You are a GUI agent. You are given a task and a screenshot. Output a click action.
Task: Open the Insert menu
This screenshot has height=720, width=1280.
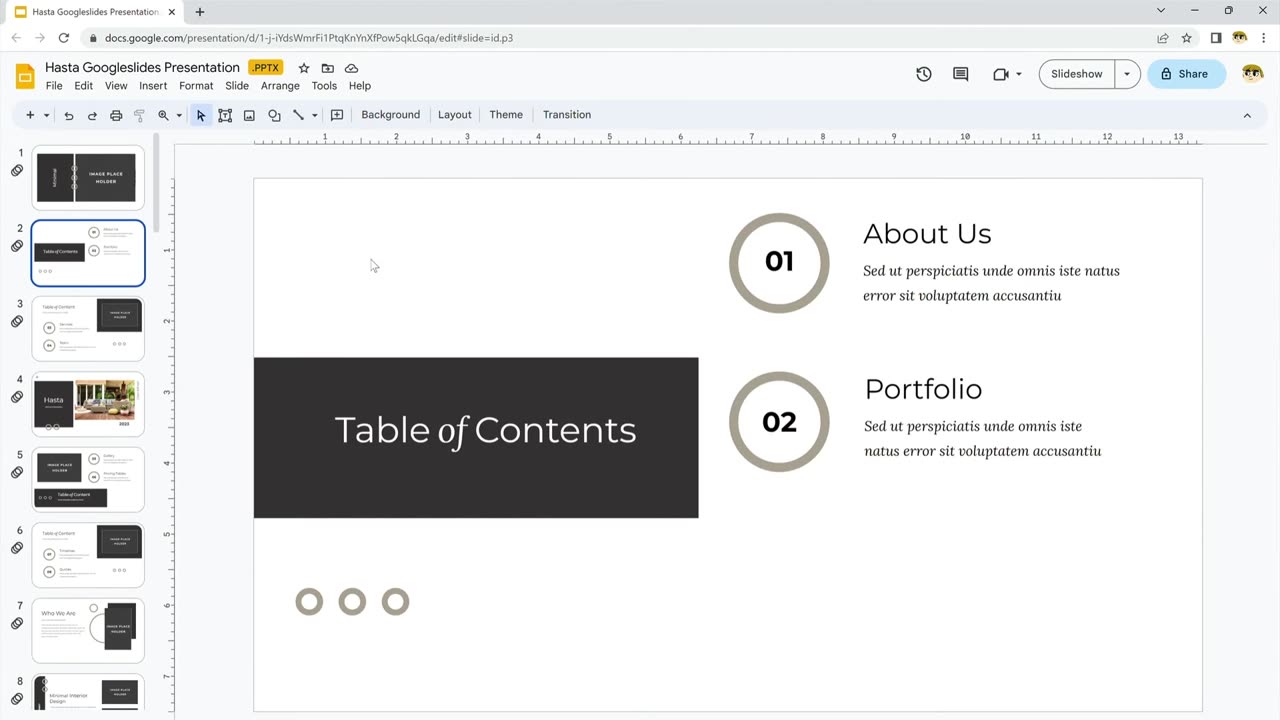click(x=153, y=86)
